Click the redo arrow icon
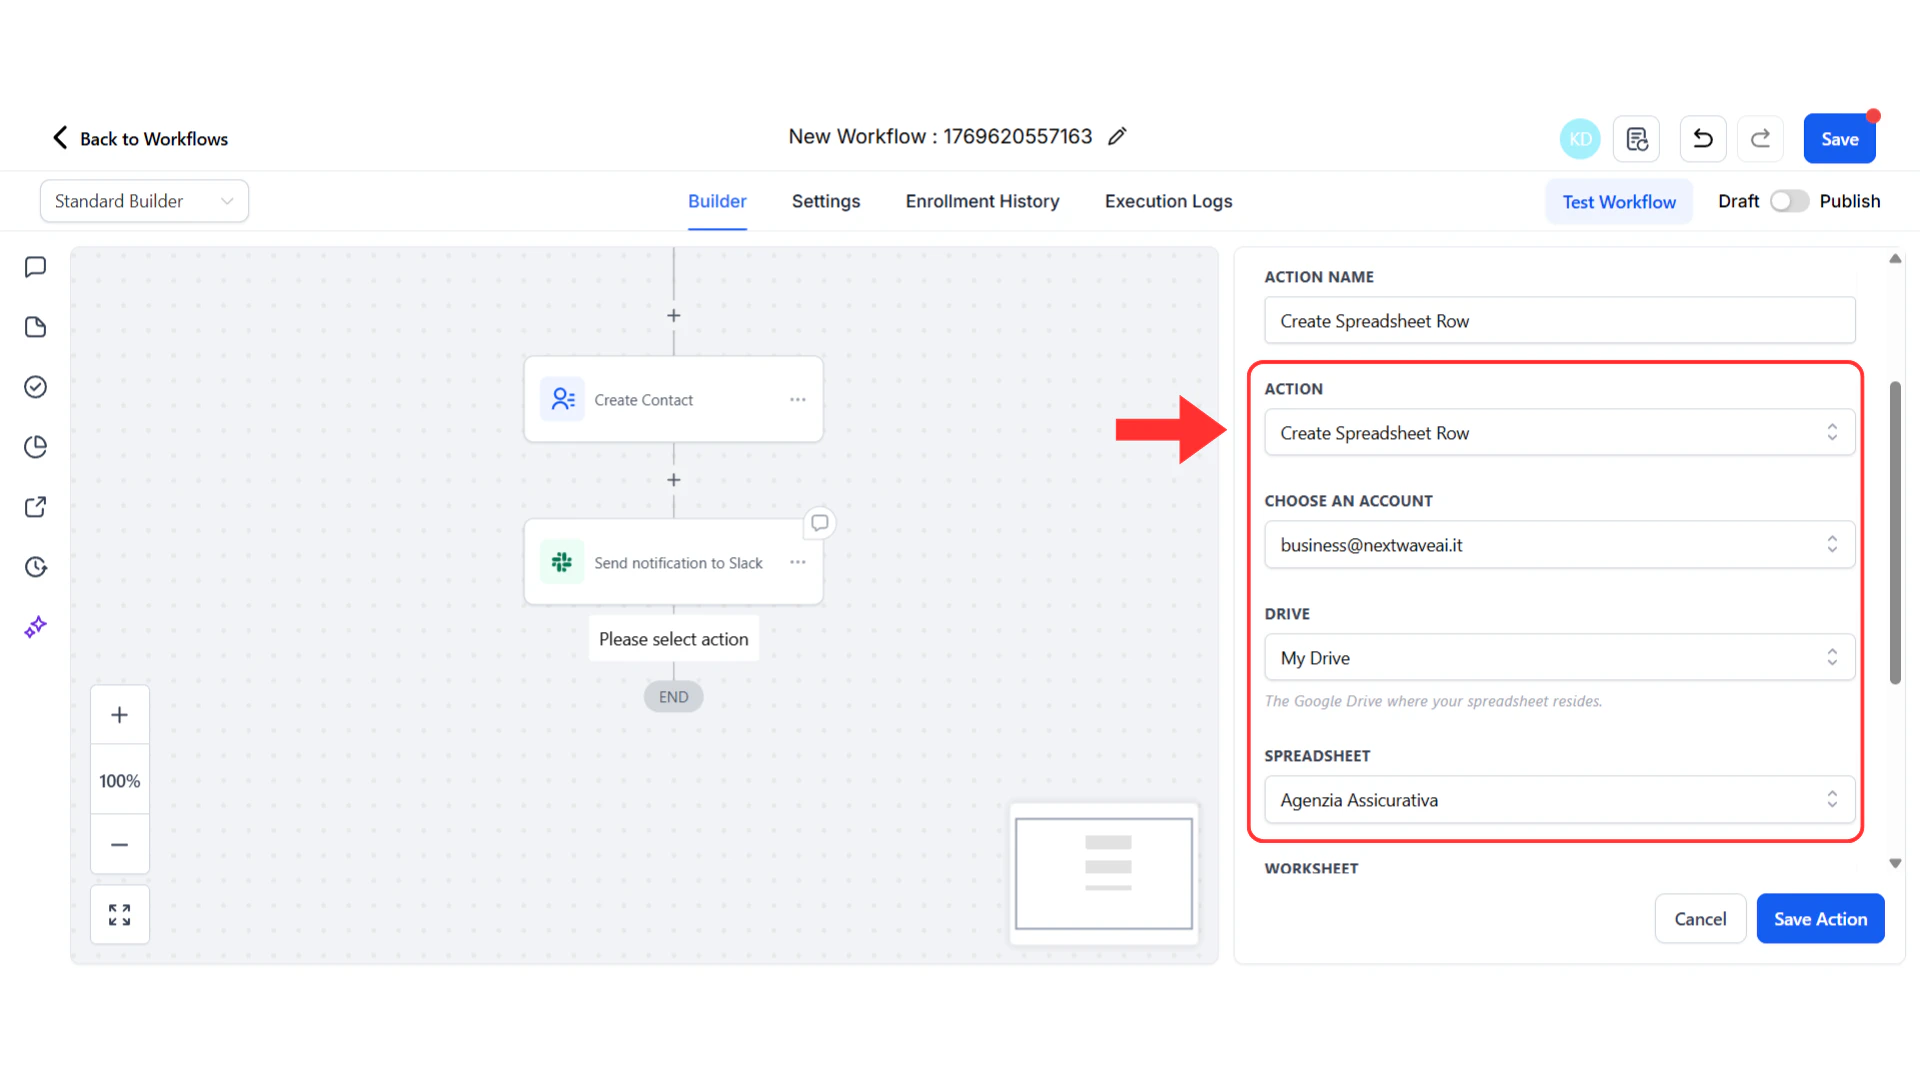The width and height of the screenshot is (1920, 1080). (1760, 139)
